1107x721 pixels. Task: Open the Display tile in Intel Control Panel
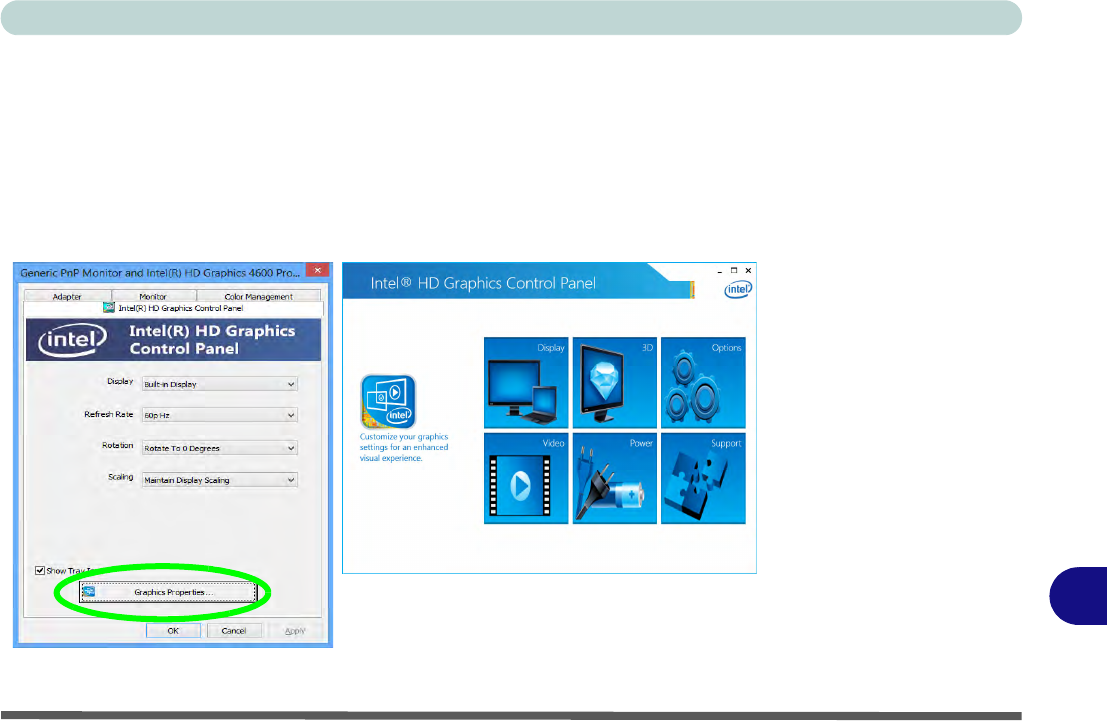tap(526, 383)
